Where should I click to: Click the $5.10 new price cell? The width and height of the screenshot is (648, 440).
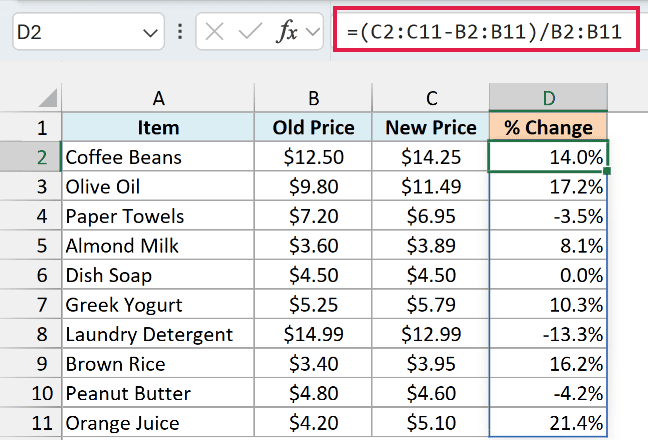click(x=431, y=422)
